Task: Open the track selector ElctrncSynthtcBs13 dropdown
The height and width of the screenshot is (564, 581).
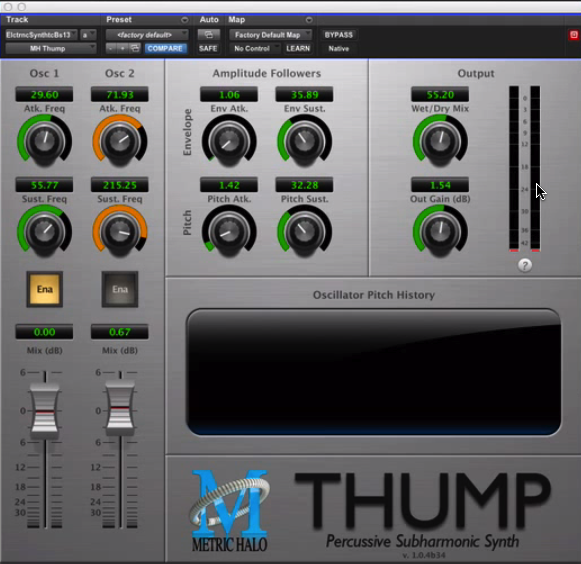Action: pyautogui.click(x=42, y=35)
